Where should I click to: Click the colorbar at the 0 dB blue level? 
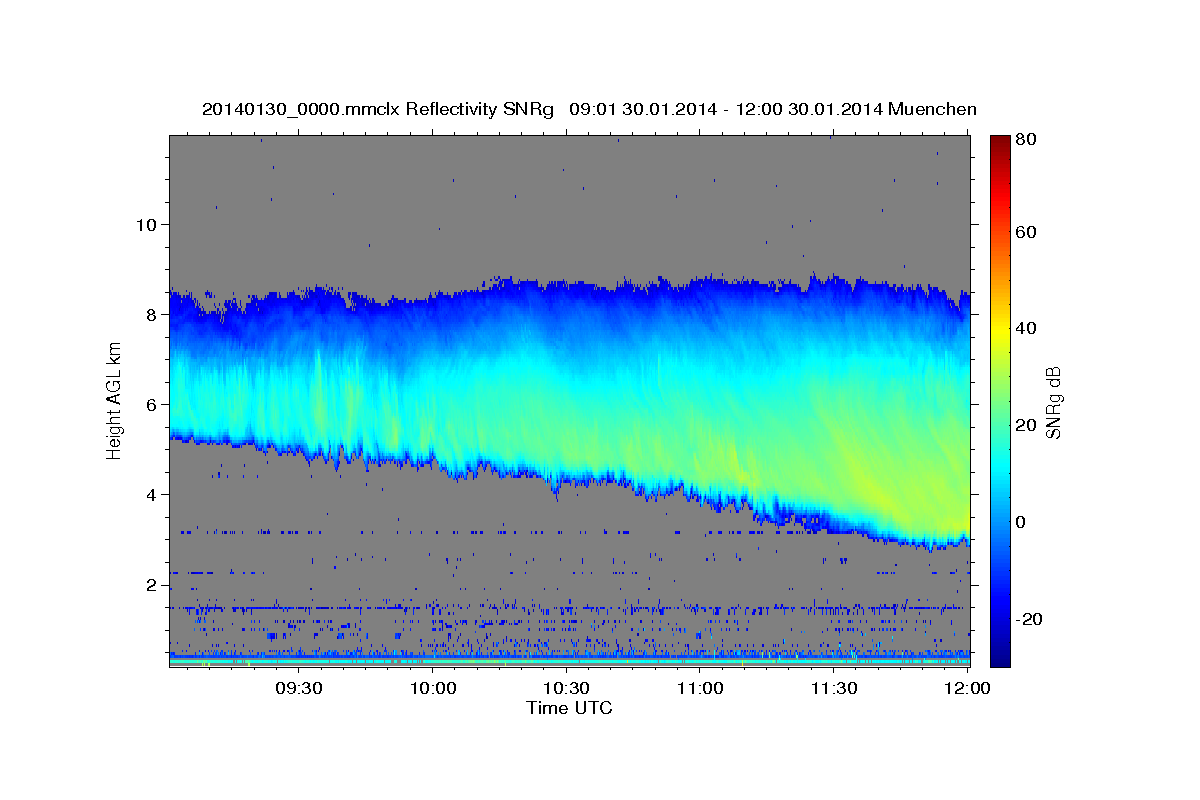pos(999,522)
